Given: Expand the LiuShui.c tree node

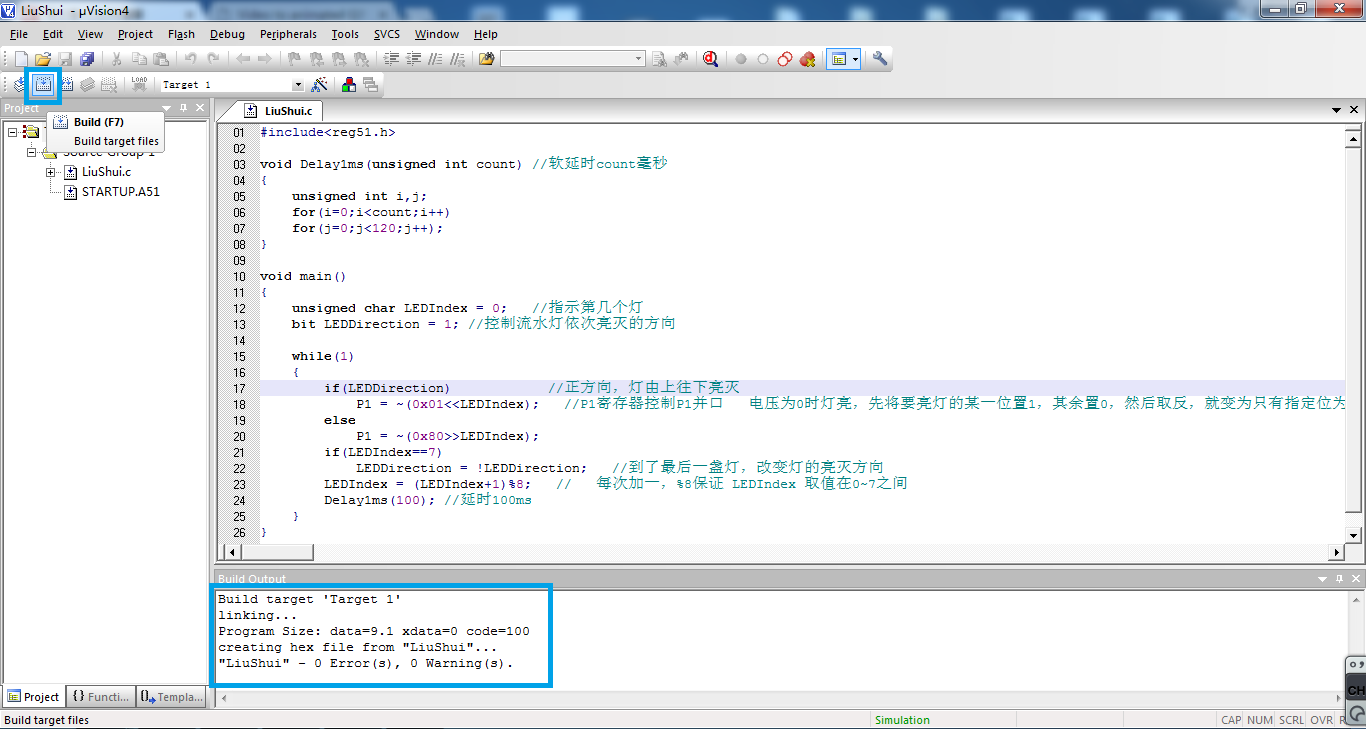Looking at the screenshot, I should click(50, 172).
